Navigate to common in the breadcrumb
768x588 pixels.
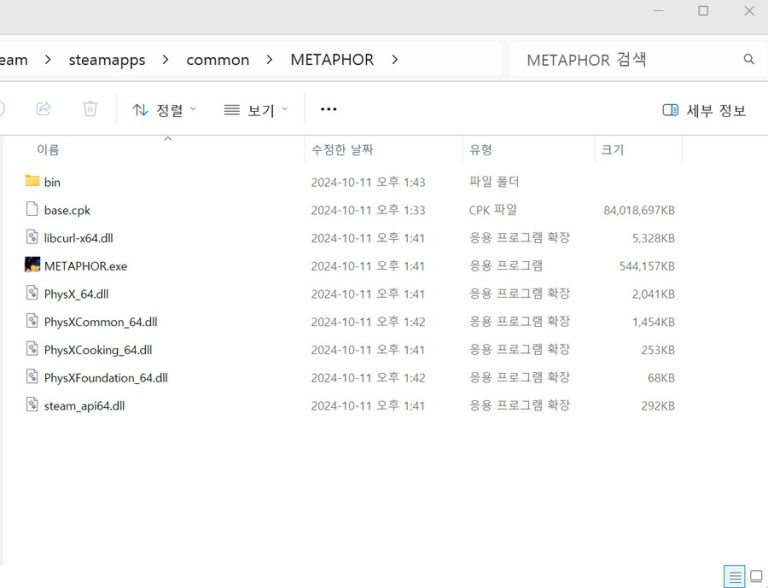tap(217, 60)
